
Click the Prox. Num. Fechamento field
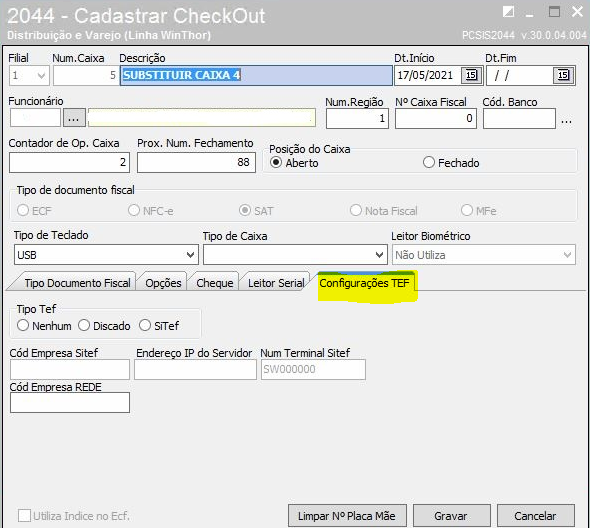tap(196, 163)
